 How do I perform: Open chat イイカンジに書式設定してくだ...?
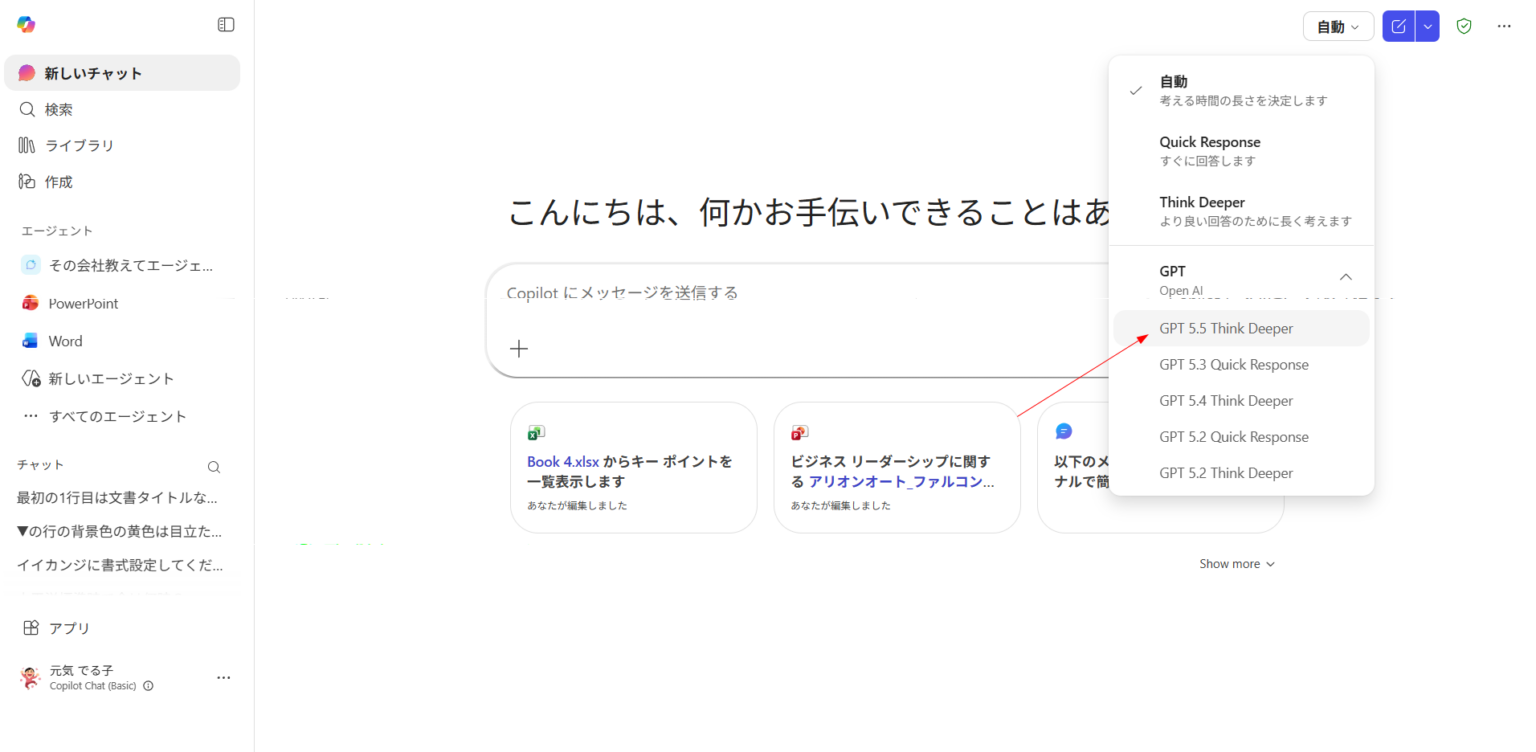point(120,564)
